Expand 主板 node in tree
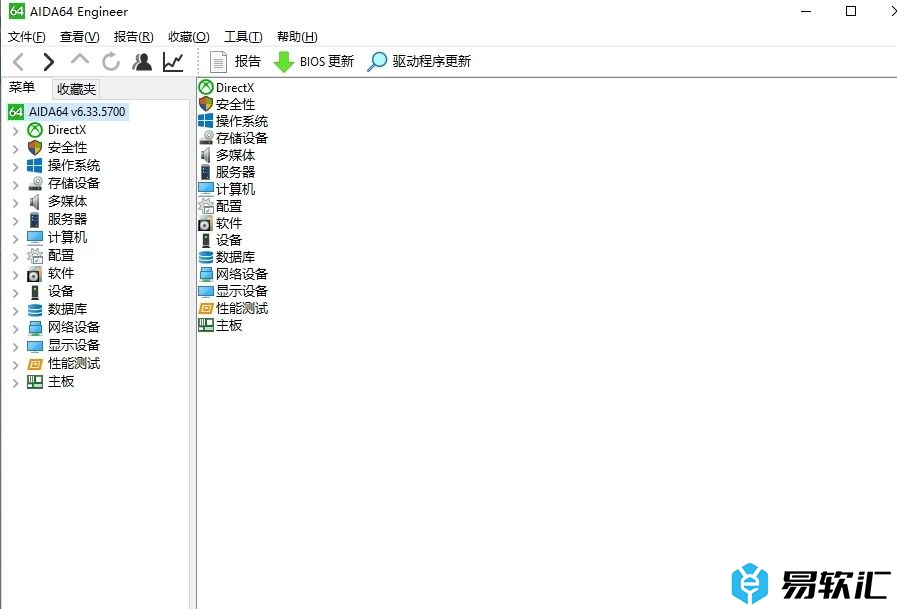Screen dimensions: 897x609 click(15, 383)
